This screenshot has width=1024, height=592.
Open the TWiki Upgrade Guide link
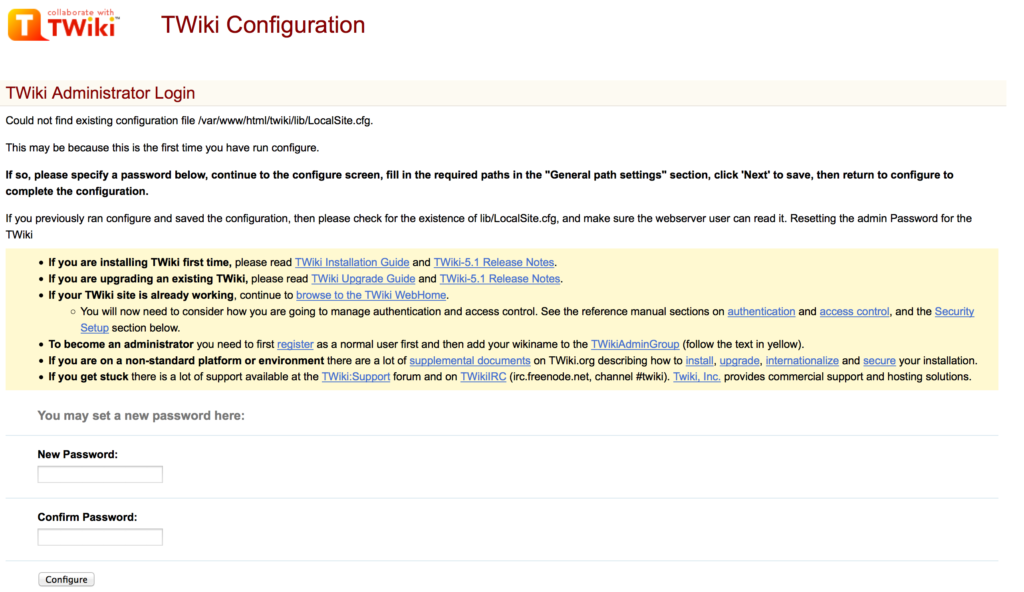363,278
